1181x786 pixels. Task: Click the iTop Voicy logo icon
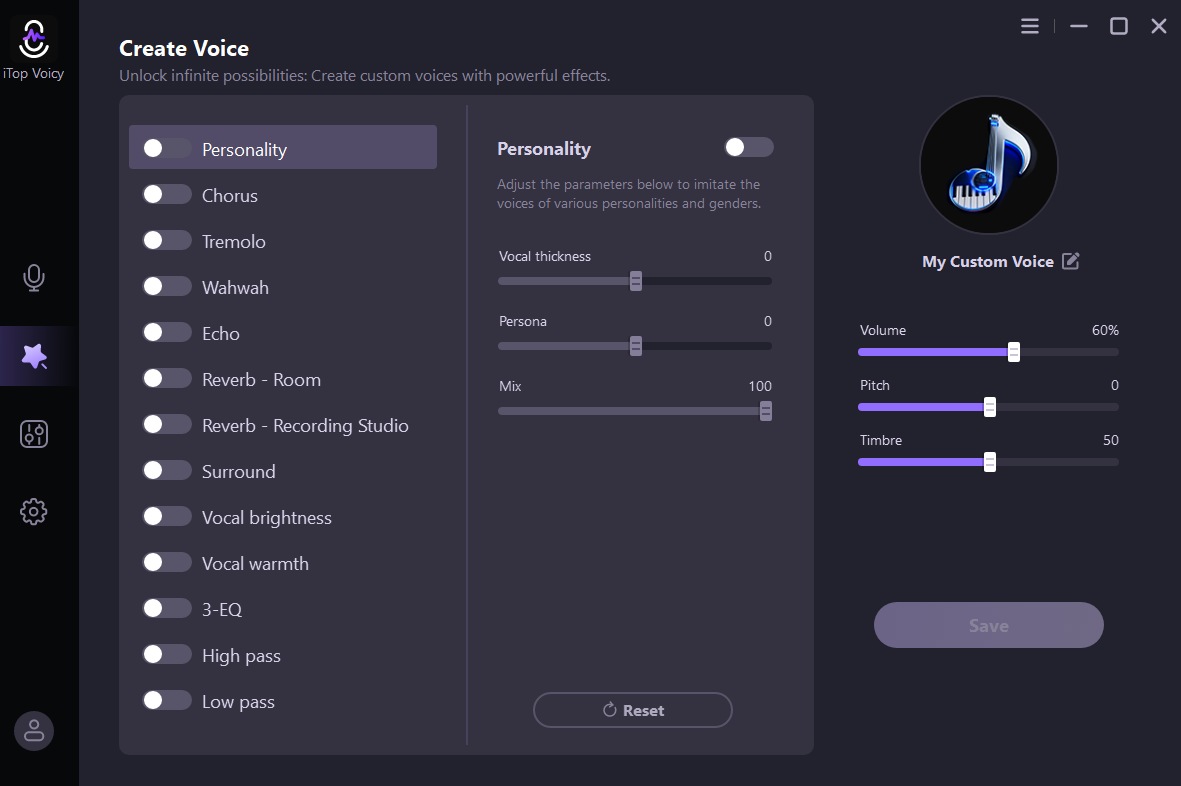[33, 38]
